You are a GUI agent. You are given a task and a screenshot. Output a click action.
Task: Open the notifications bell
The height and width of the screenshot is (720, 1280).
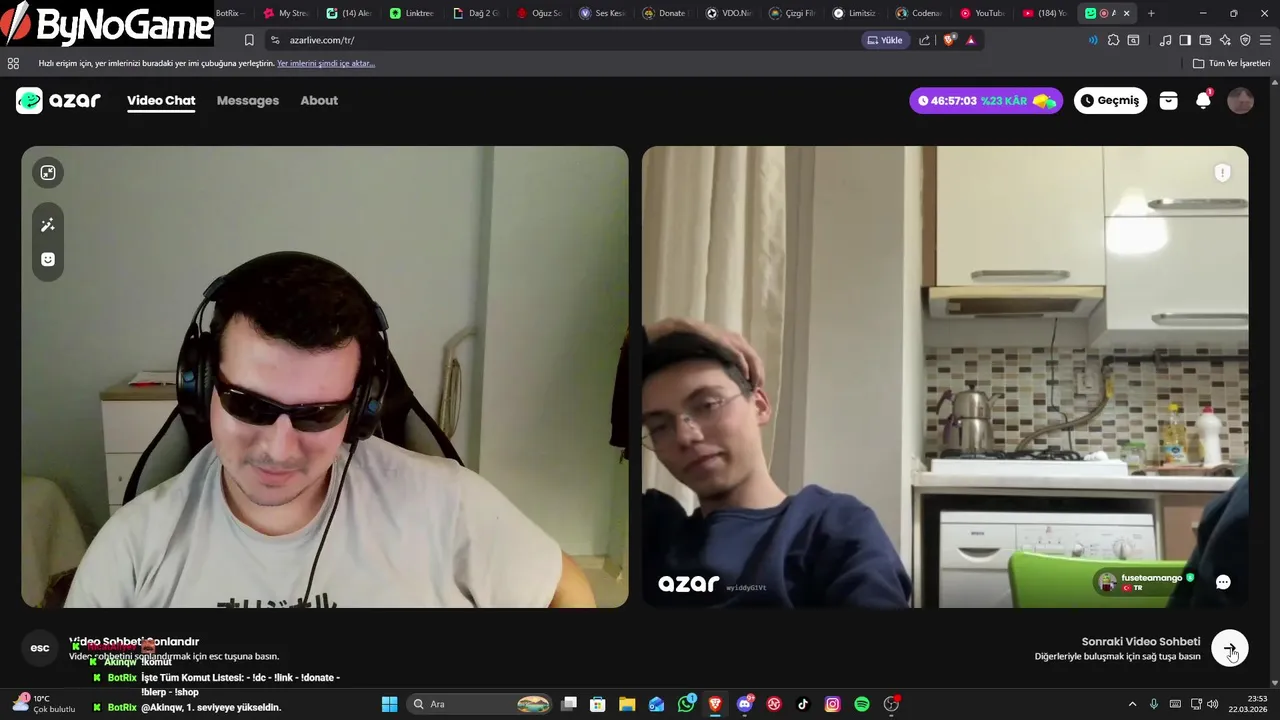(x=1204, y=100)
